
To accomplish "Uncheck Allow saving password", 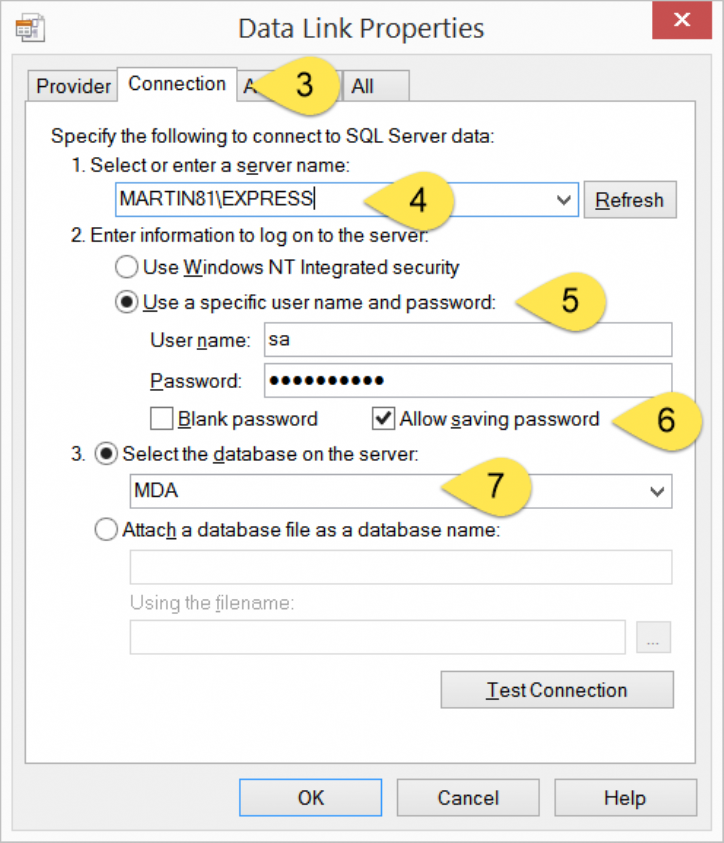I will click(384, 418).
